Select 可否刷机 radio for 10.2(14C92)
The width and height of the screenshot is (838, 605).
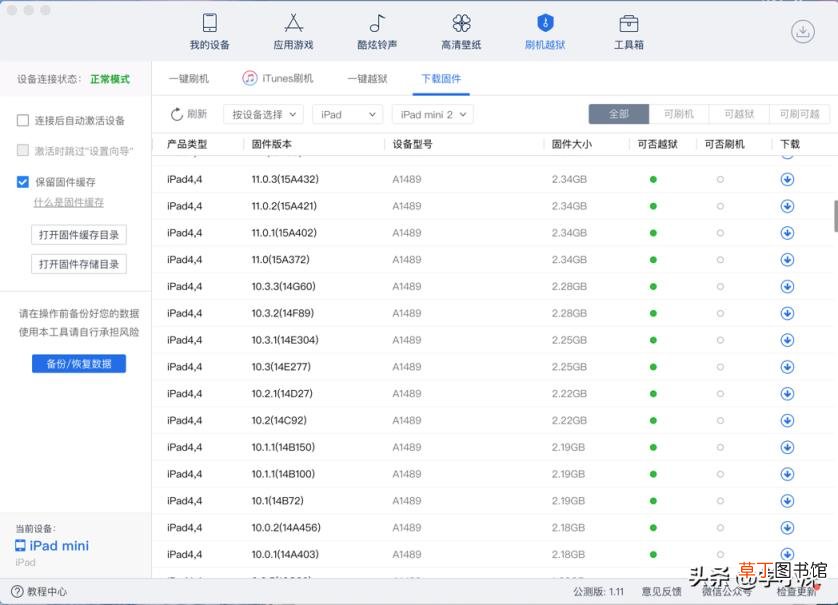click(x=720, y=421)
